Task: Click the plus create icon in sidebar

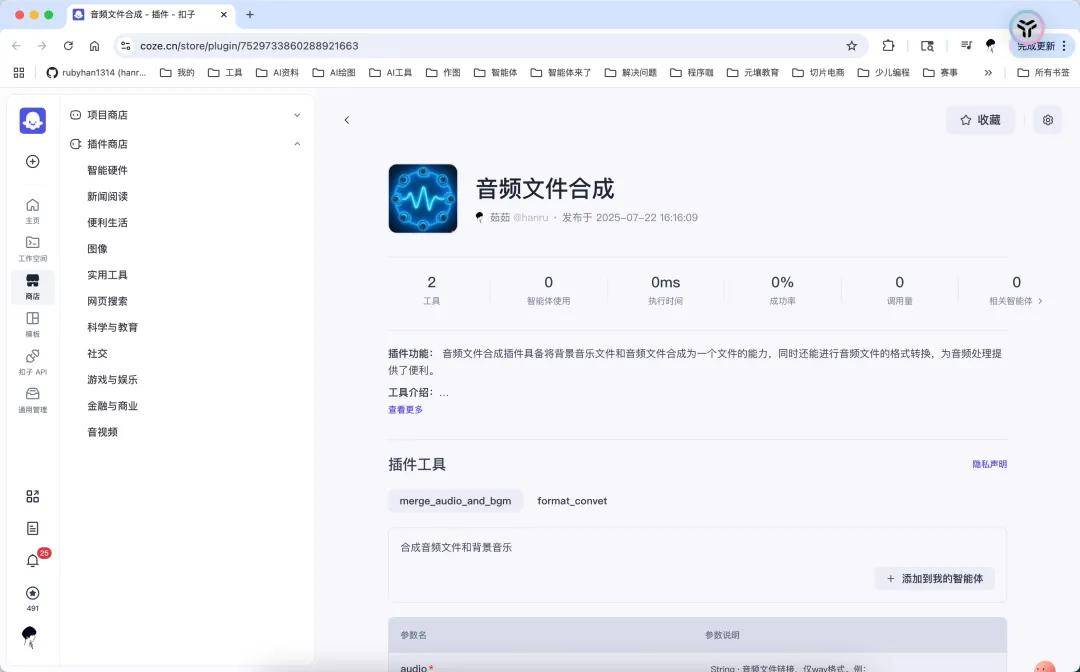Action: coord(32,162)
